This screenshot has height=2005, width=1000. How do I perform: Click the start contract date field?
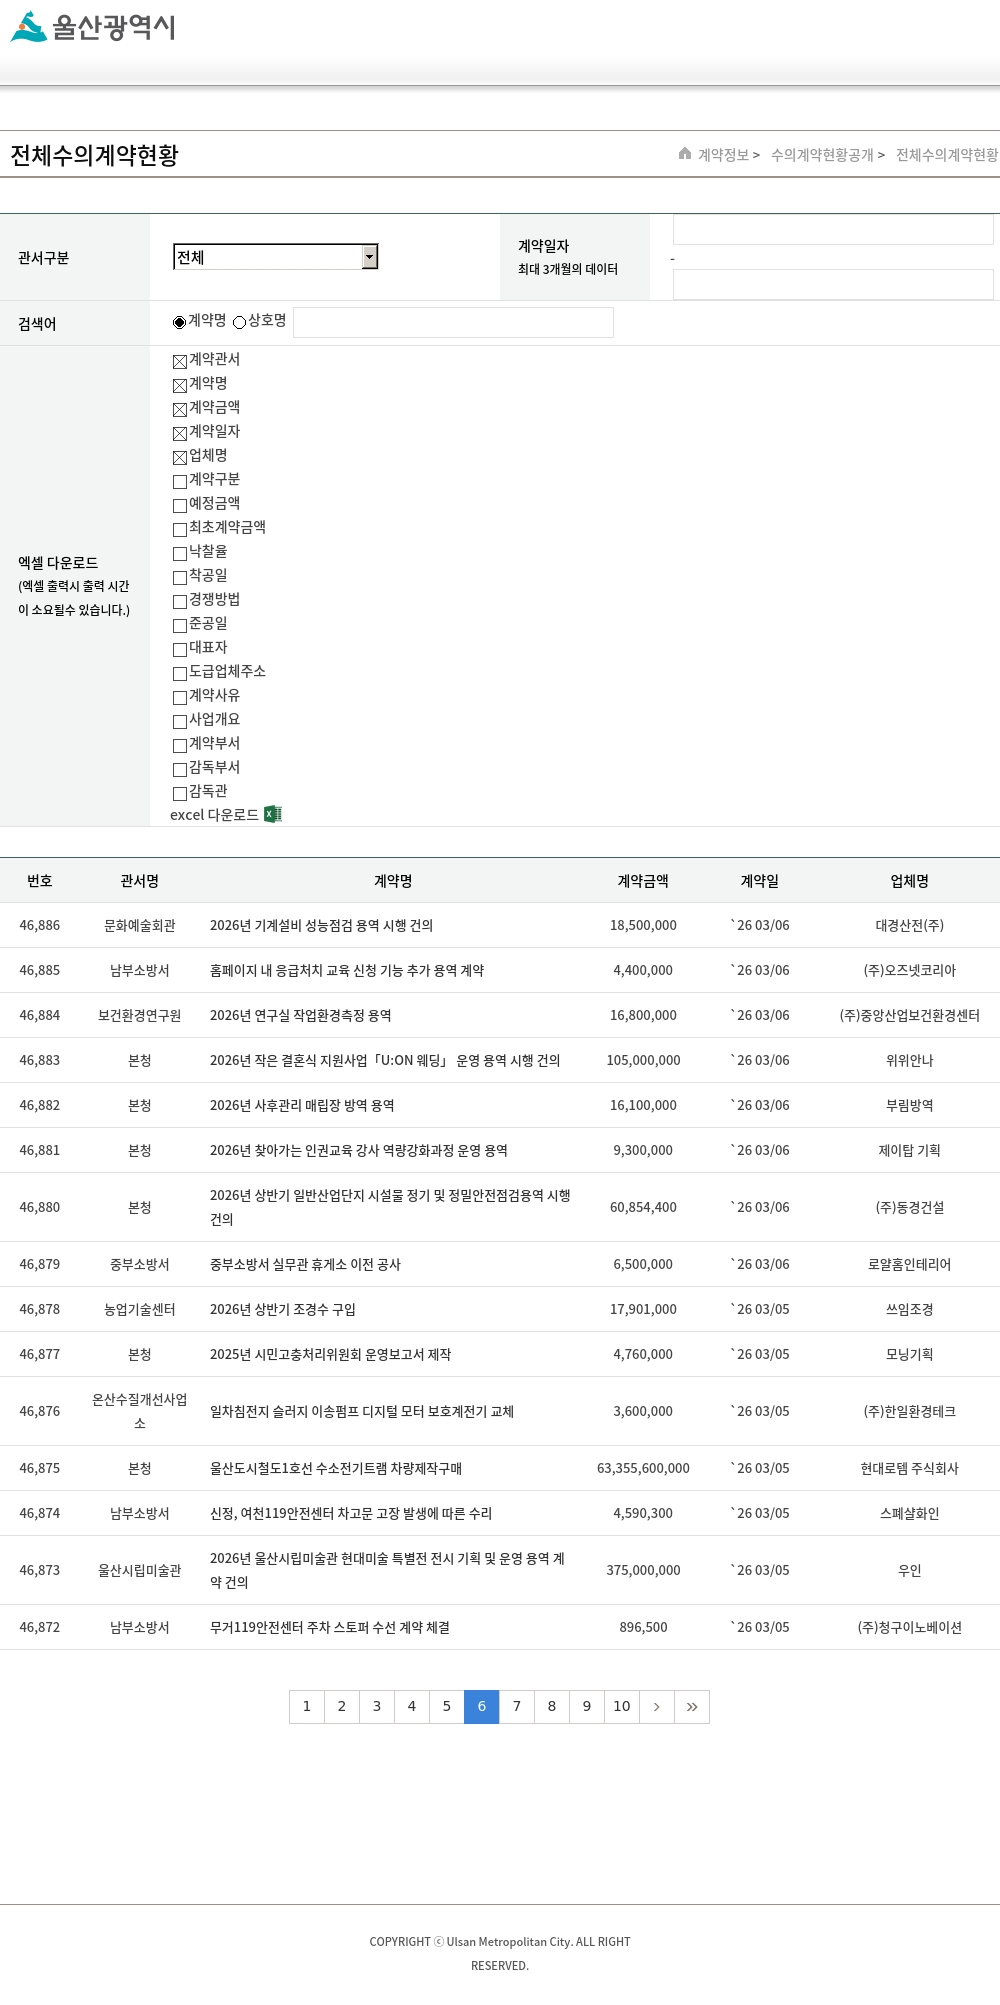832,230
